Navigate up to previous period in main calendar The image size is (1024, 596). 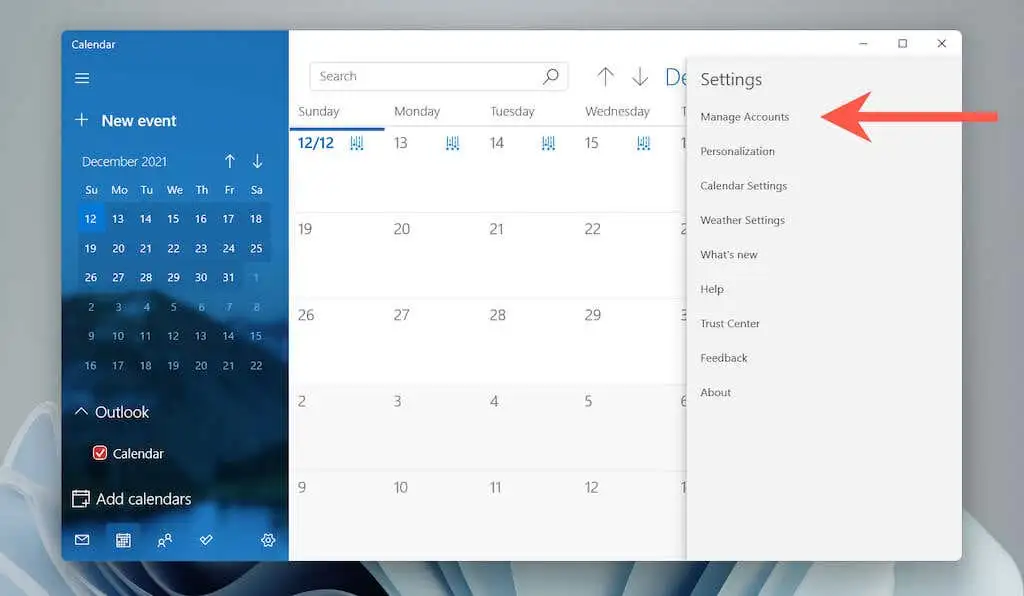point(605,76)
